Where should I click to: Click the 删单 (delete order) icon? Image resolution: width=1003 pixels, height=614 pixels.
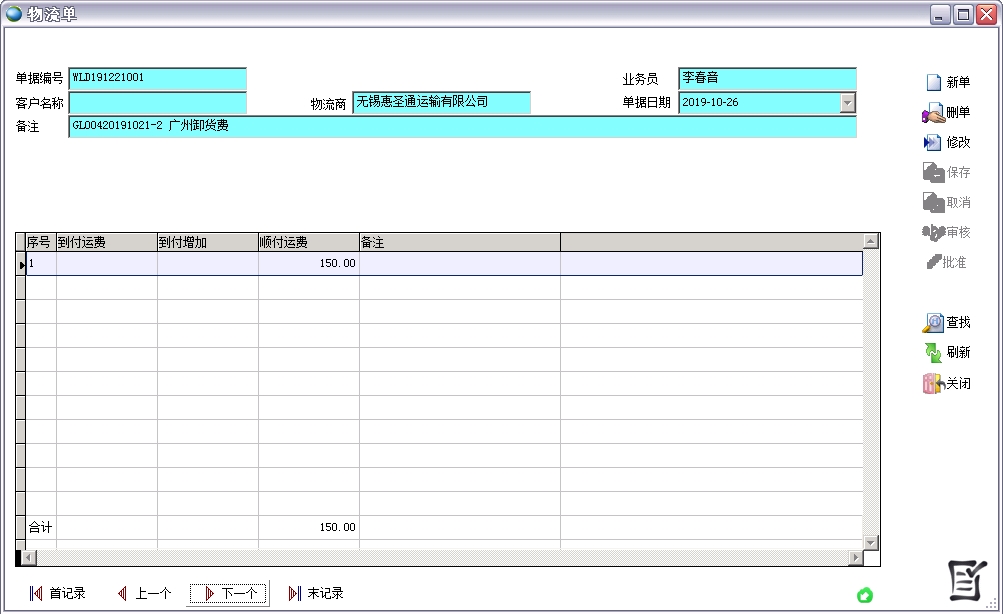click(x=933, y=113)
